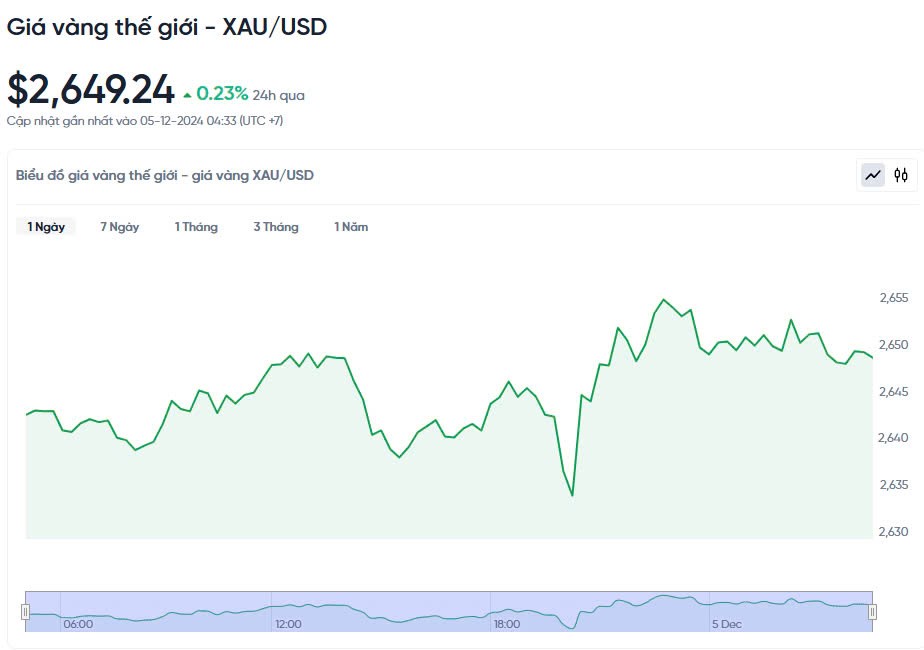924x650 pixels.
Task: Click the 0.23% change percentage
Action: click(x=222, y=94)
